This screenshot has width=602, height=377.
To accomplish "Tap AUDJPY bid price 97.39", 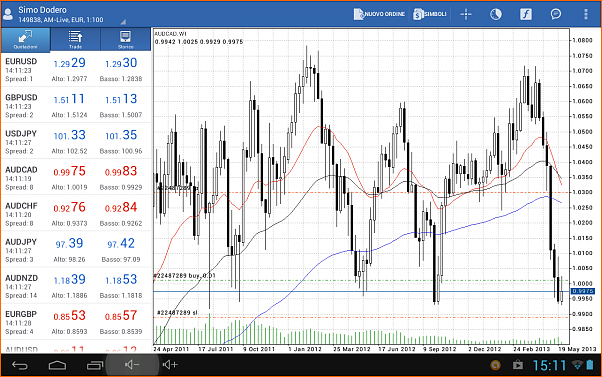I will click(x=69, y=243).
